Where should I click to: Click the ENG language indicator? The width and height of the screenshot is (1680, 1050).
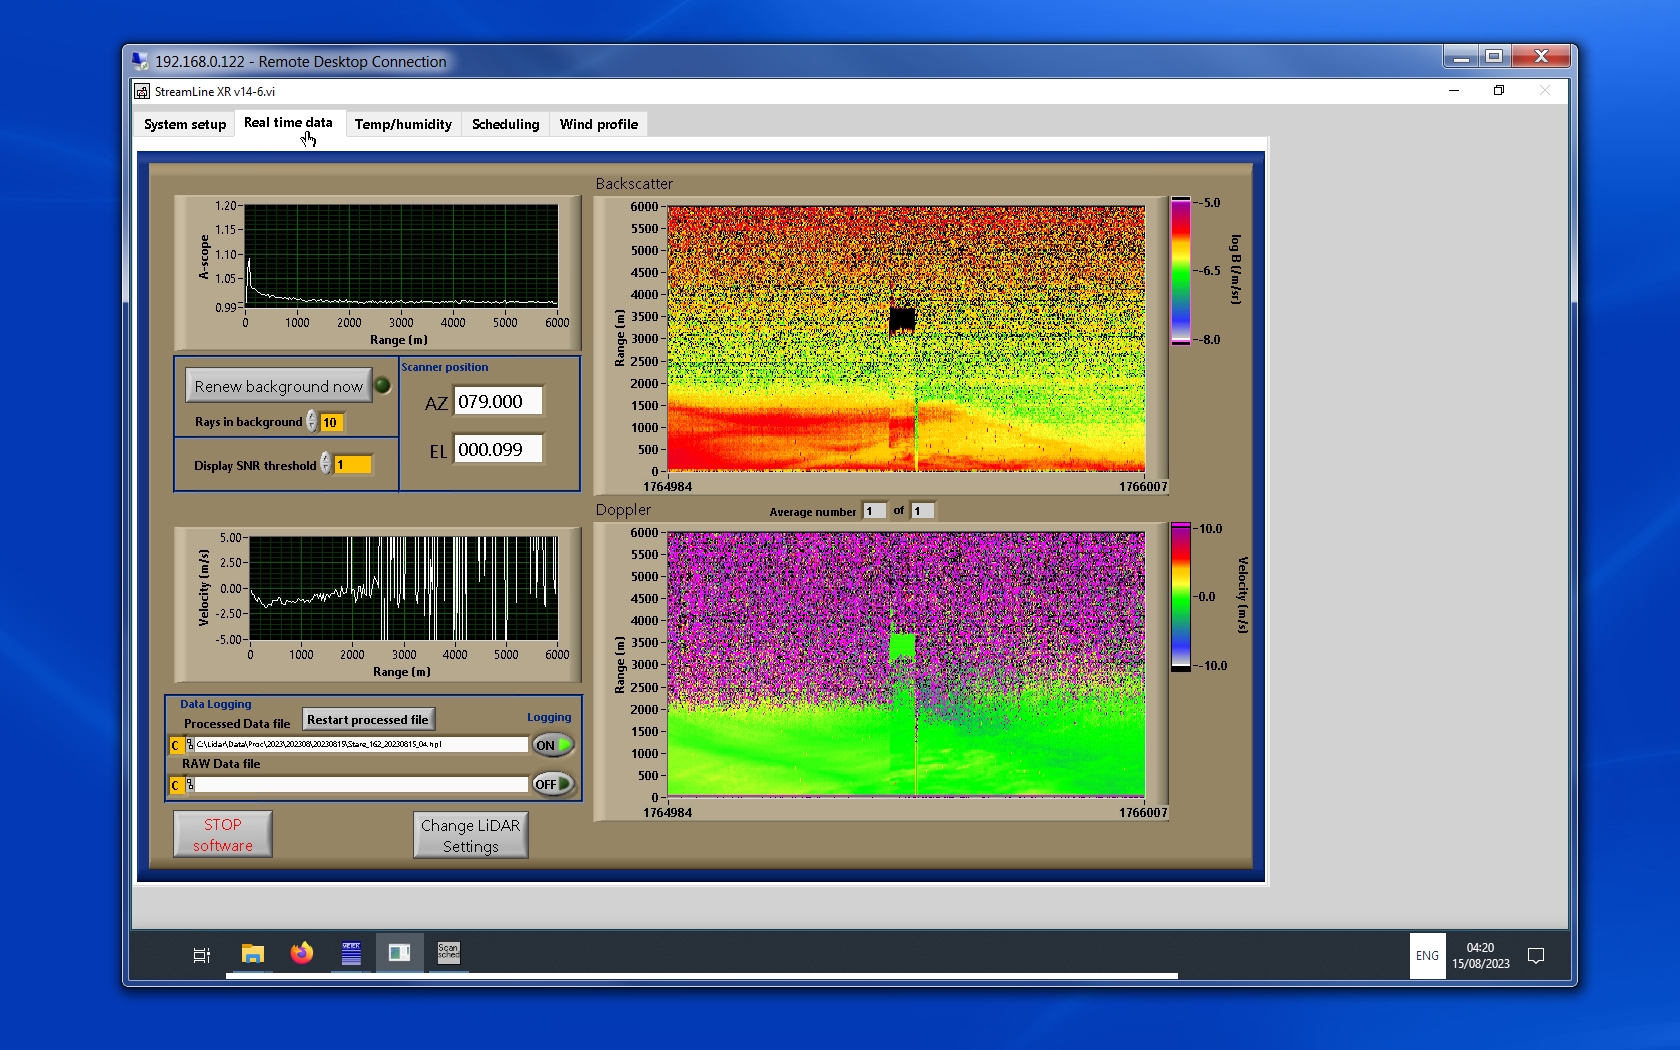point(1427,956)
